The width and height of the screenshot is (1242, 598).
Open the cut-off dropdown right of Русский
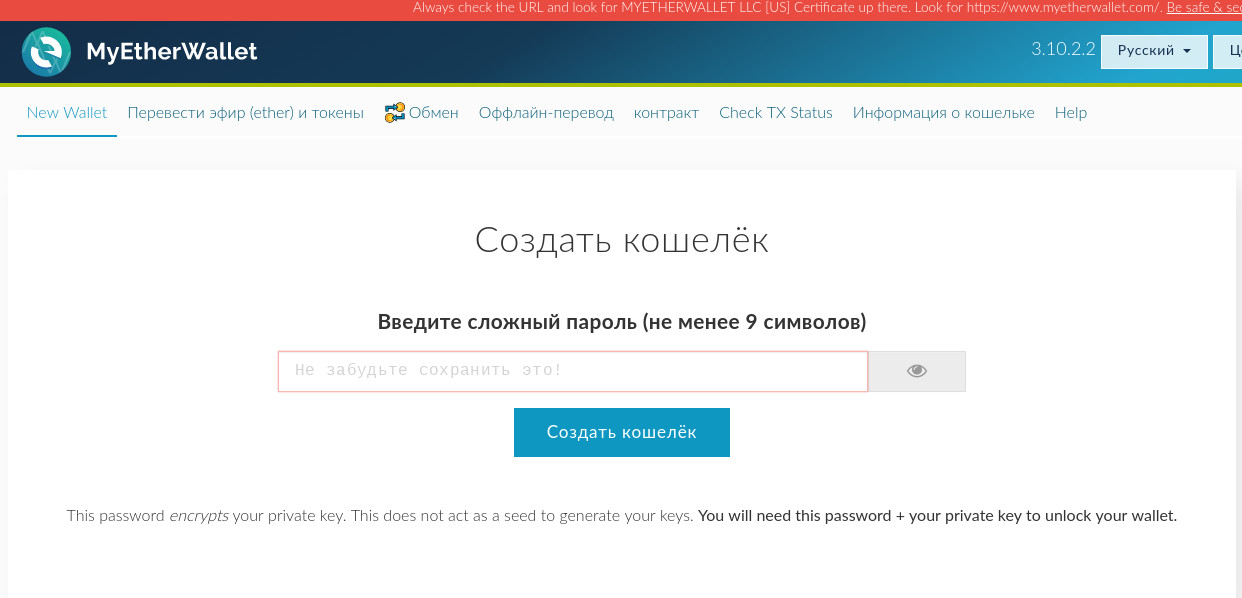[x=1228, y=51]
